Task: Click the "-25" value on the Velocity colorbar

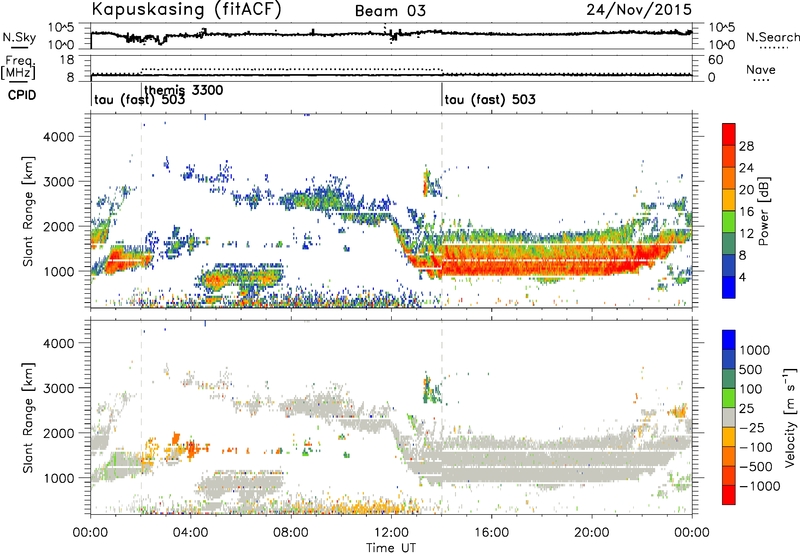Action: 751,427
